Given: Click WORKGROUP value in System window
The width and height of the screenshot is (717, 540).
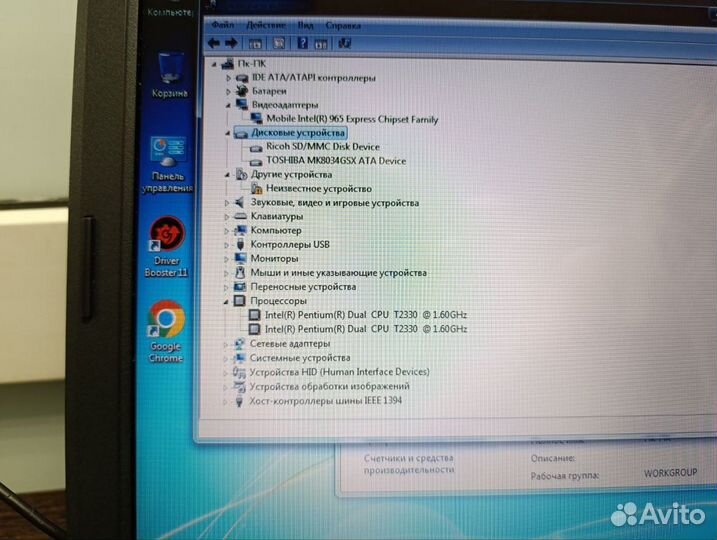Looking at the screenshot, I should tap(670, 473).
